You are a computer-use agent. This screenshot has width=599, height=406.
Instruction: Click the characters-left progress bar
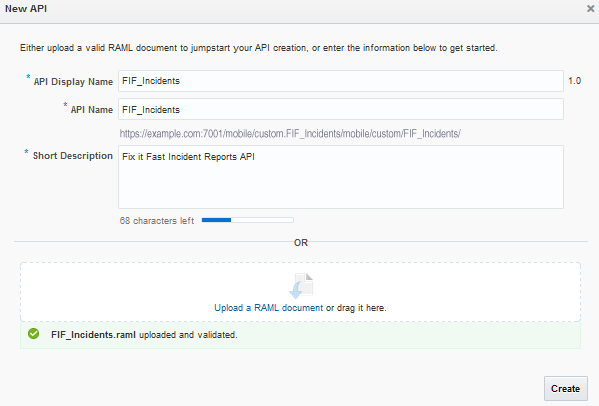pos(248,220)
